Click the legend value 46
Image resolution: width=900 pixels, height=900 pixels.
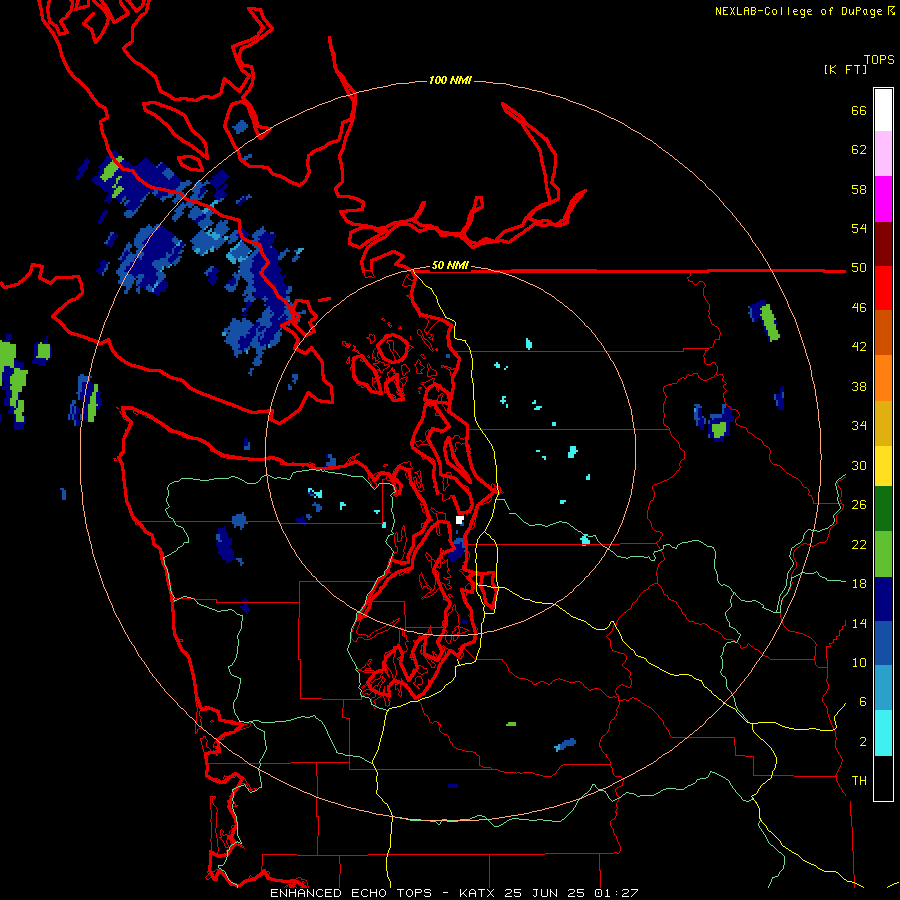859,308
